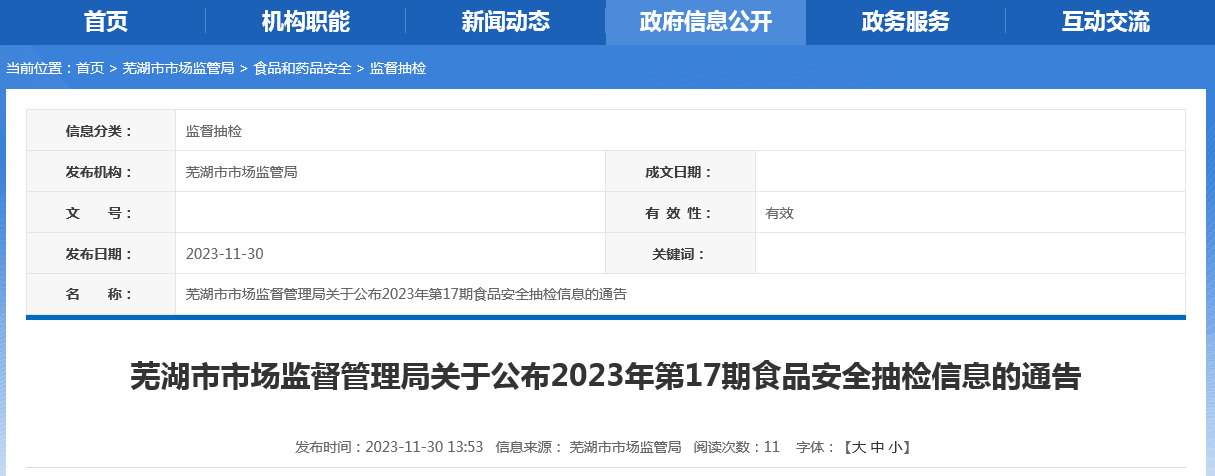The image size is (1215, 476).
Task: Open the 首页 navigation tab
Action: [106, 22]
